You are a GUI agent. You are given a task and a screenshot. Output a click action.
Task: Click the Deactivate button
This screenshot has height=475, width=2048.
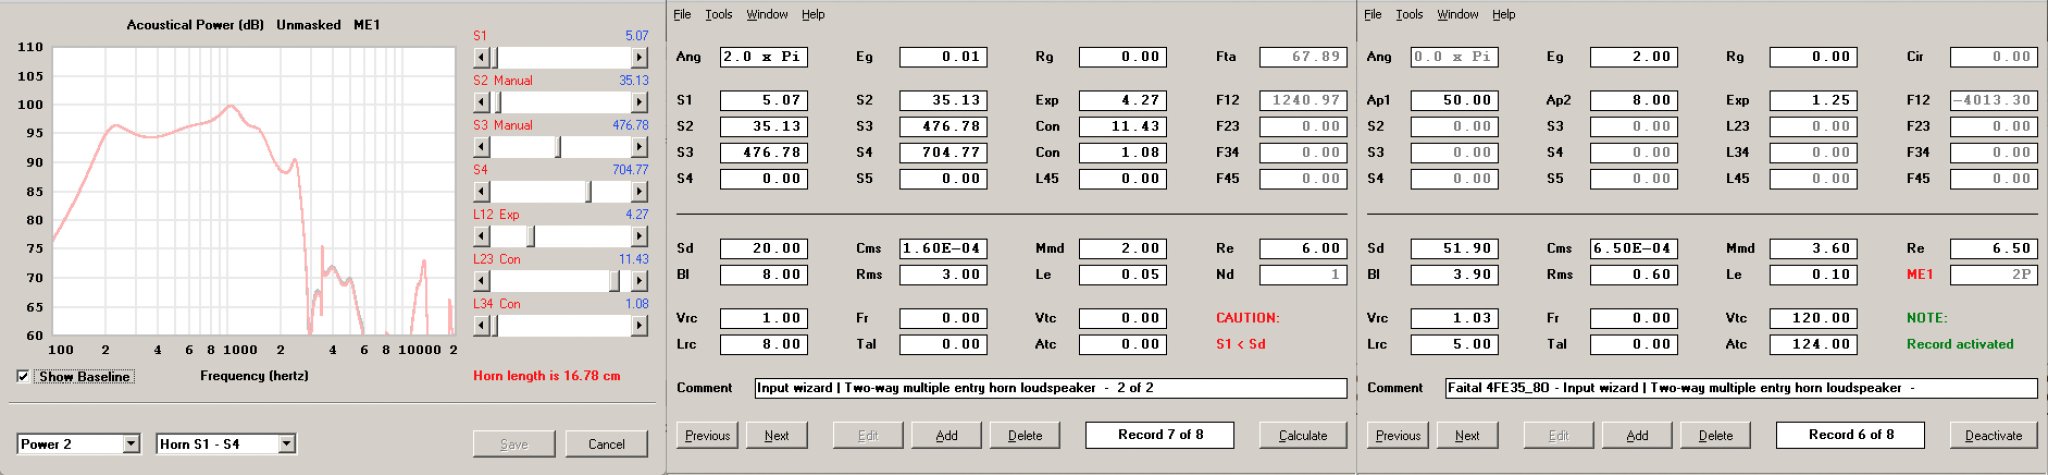pyautogui.click(x=1994, y=435)
